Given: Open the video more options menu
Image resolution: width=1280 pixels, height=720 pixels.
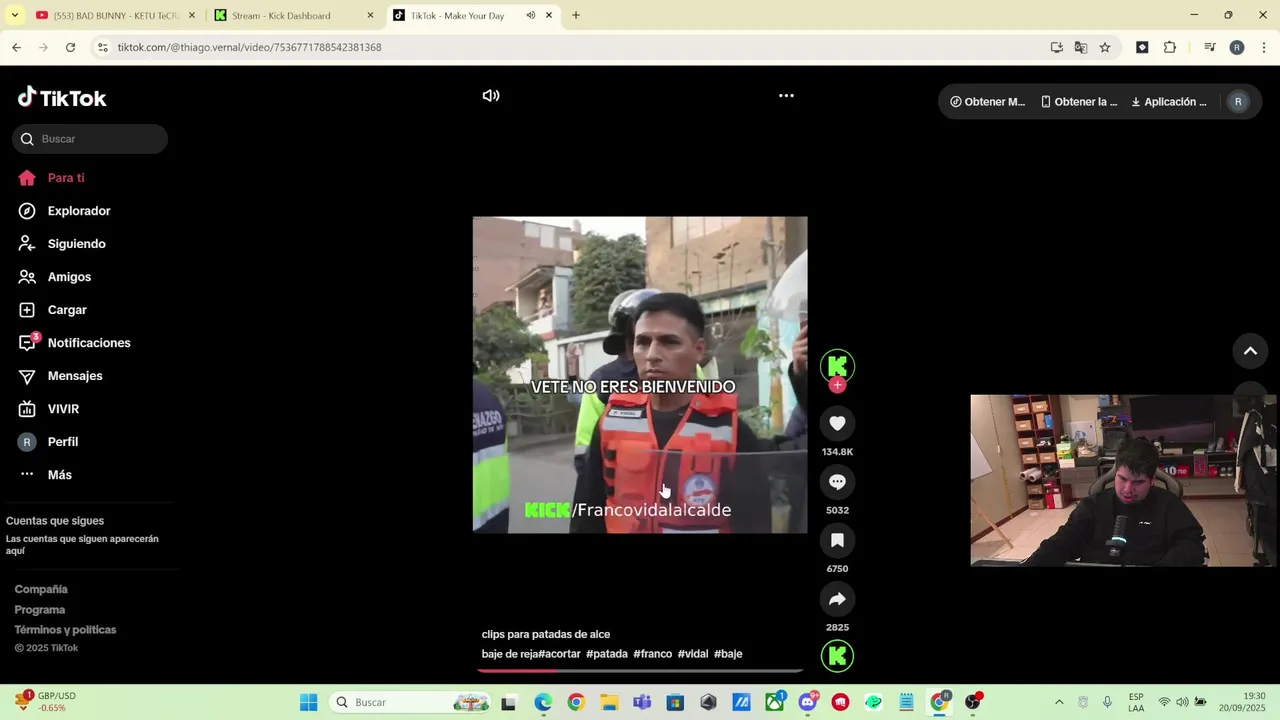Looking at the screenshot, I should (x=786, y=96).
